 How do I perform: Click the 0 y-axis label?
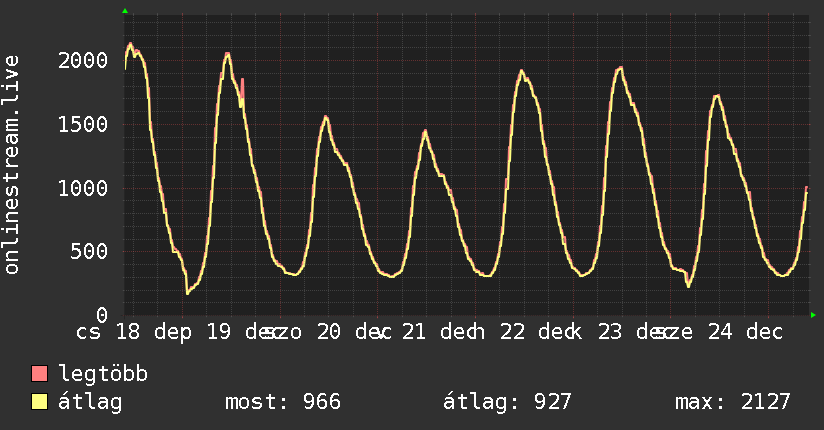(x=102, y=315)
